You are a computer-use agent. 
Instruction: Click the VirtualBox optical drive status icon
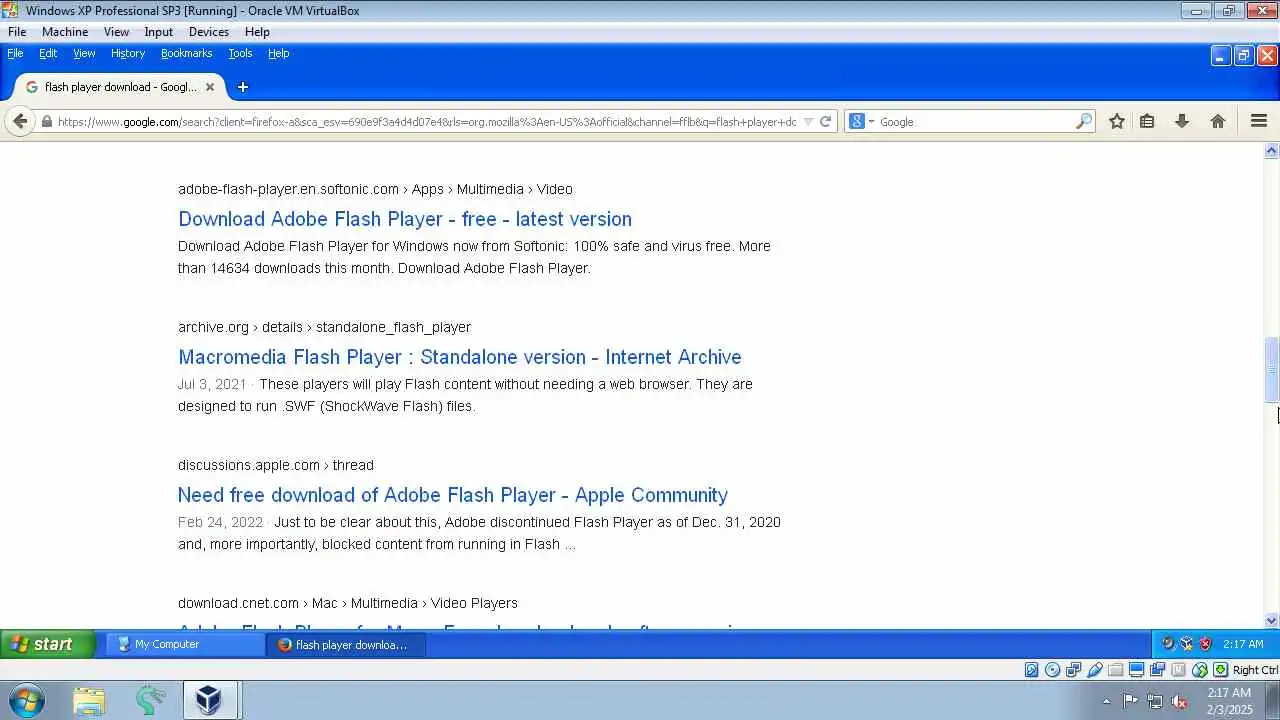[x=1052, y=670]
